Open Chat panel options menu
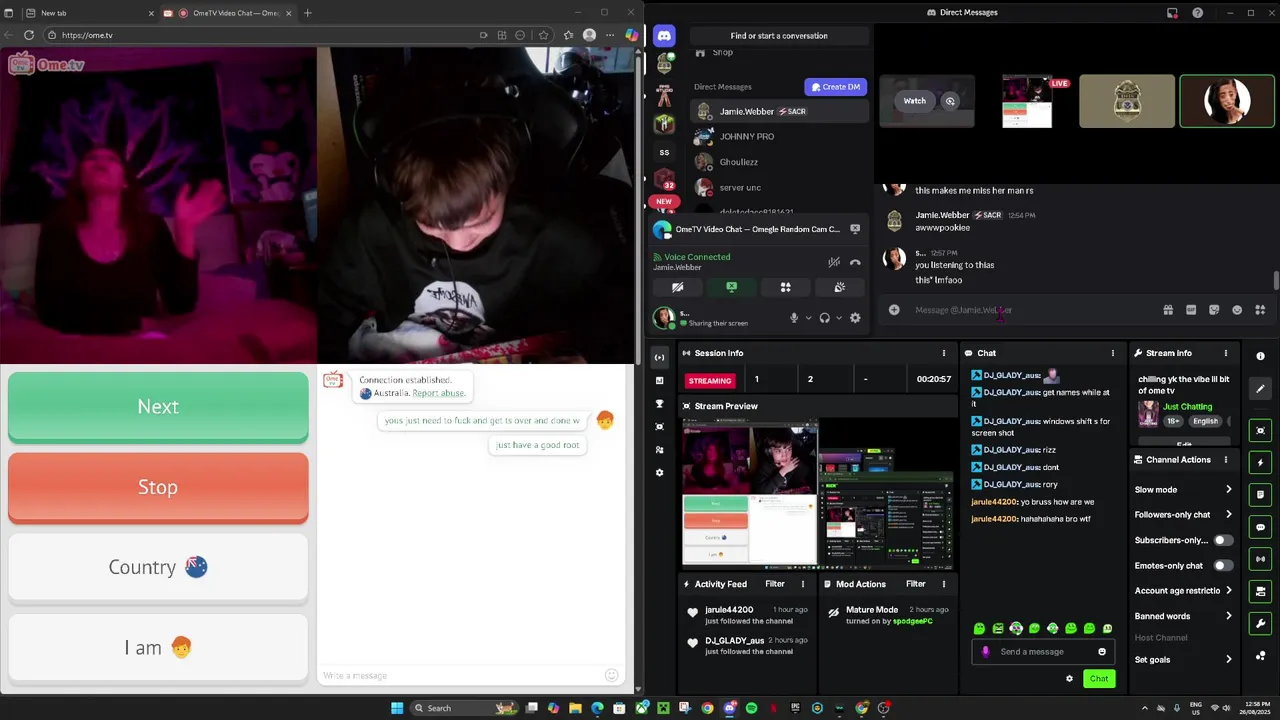Image resolution: width=1280 pixels, height=720 pixels. 1112,353
